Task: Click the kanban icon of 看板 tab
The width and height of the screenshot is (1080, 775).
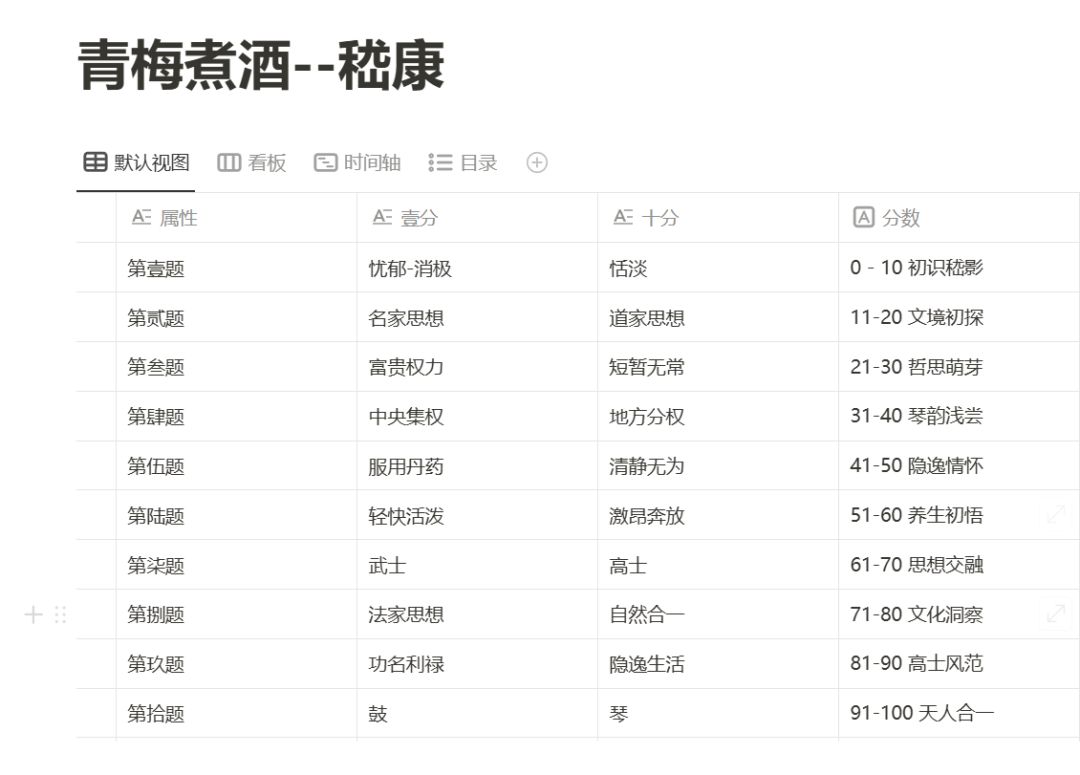Action: tap(229, 163)
